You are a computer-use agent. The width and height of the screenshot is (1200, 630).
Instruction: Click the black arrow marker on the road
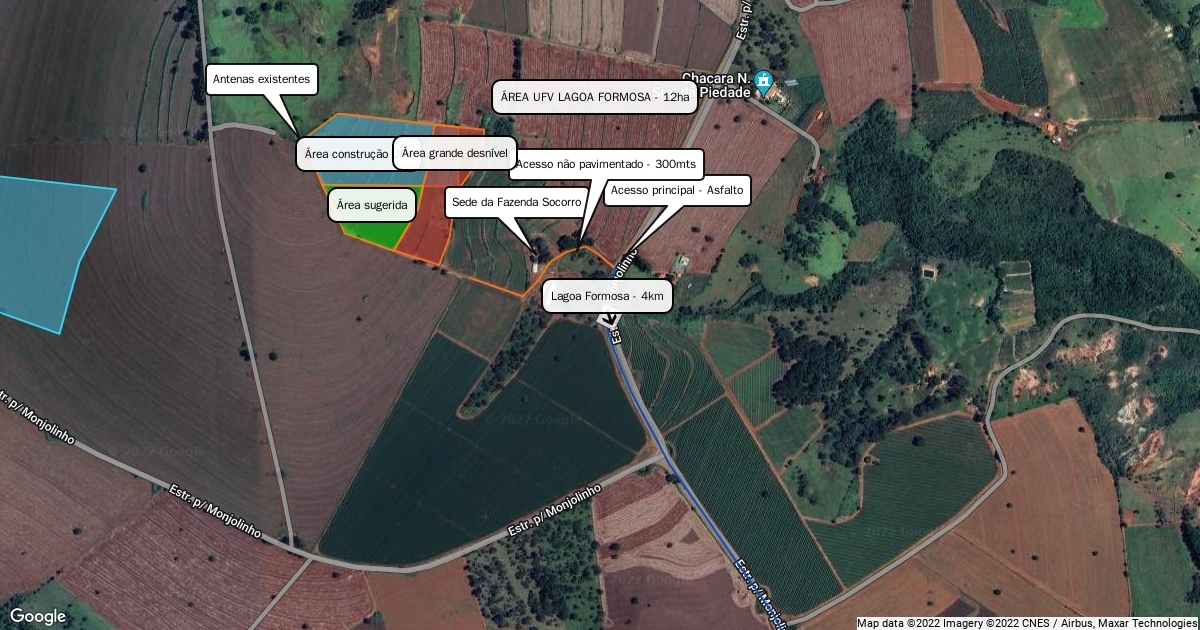click(610, 319)
